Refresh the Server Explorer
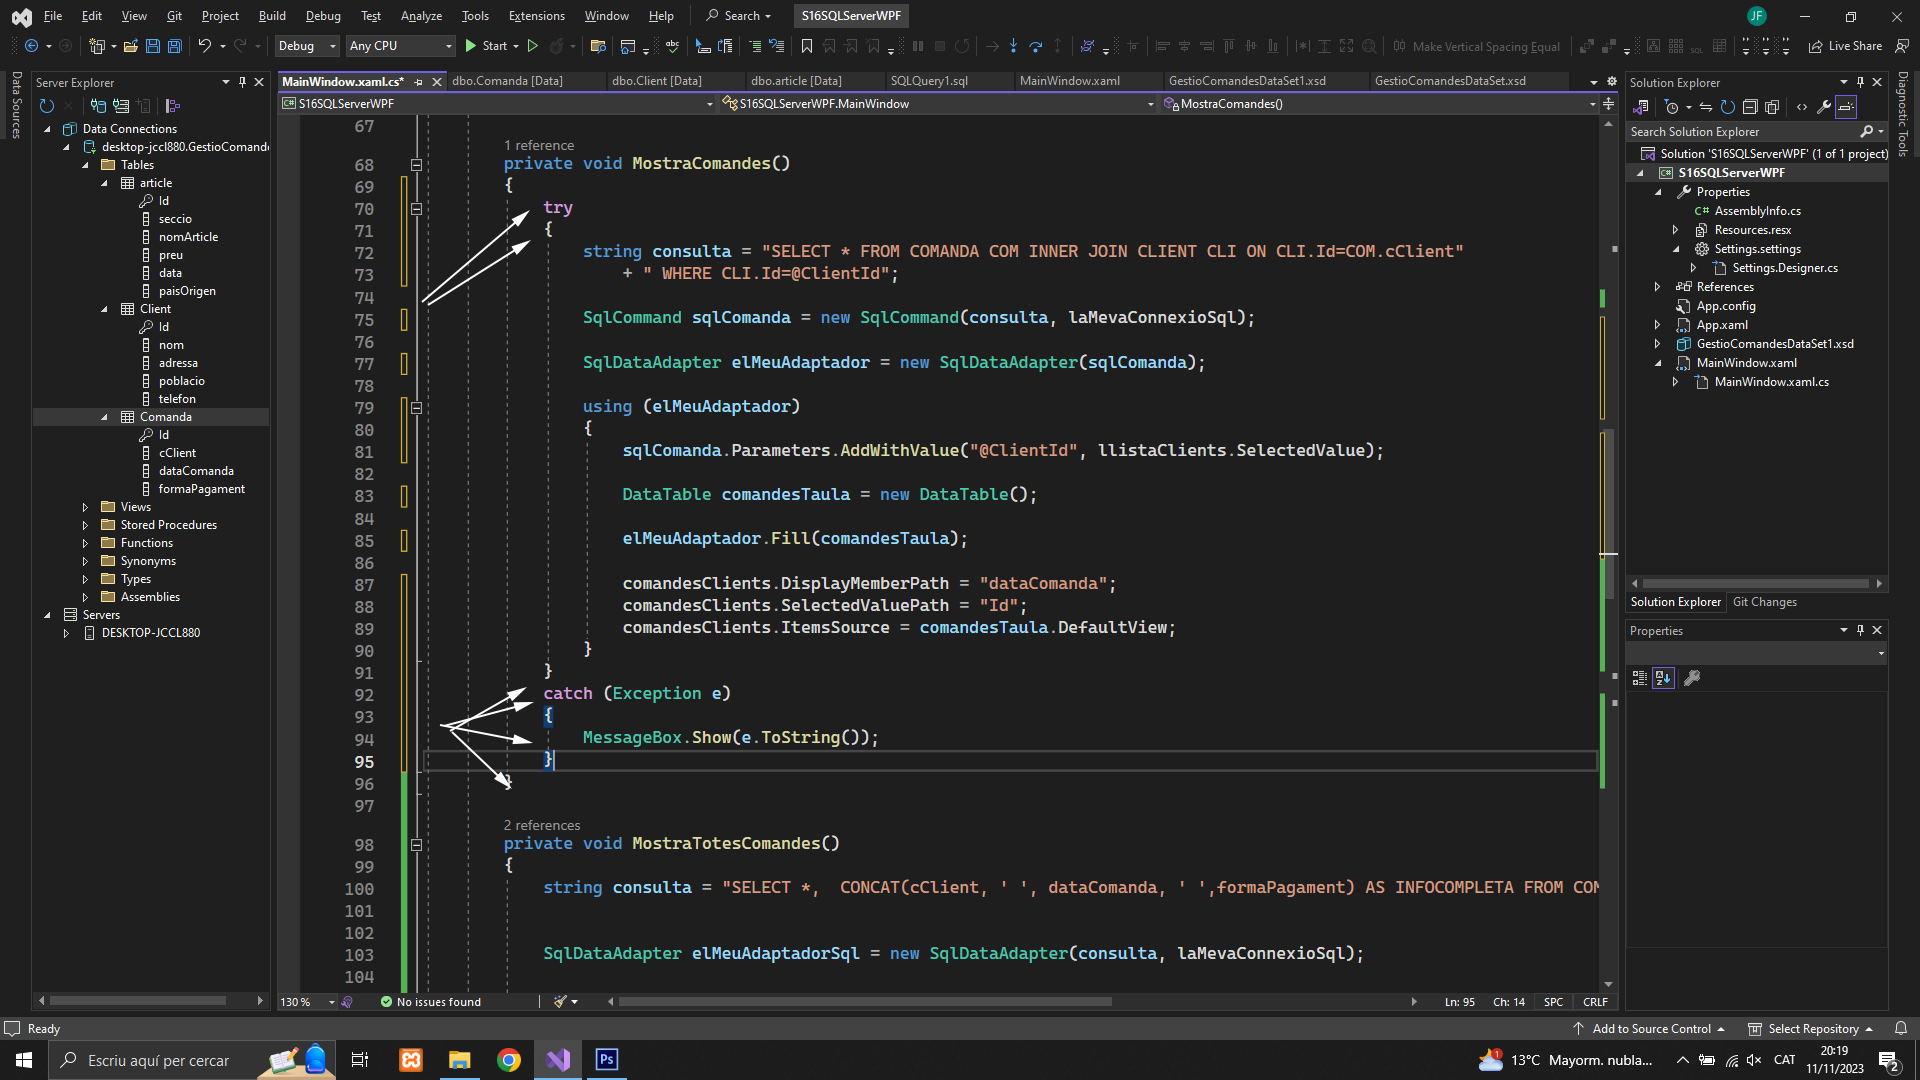Screen dimensions: 1920x1080 (x=46, y=106)
